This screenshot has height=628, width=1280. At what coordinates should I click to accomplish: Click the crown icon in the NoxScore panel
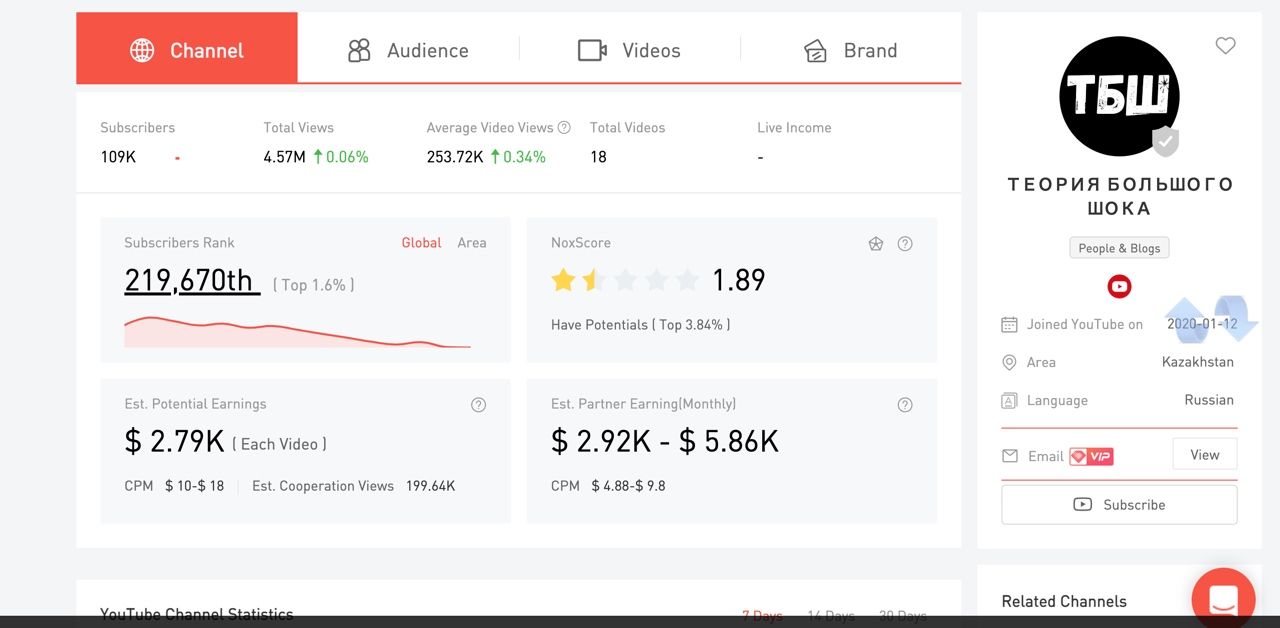tap(875, 243)
